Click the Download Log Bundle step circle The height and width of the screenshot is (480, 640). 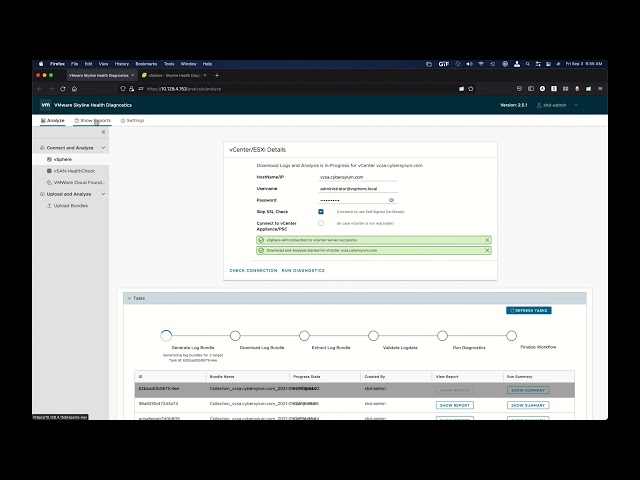coord(235,336)
